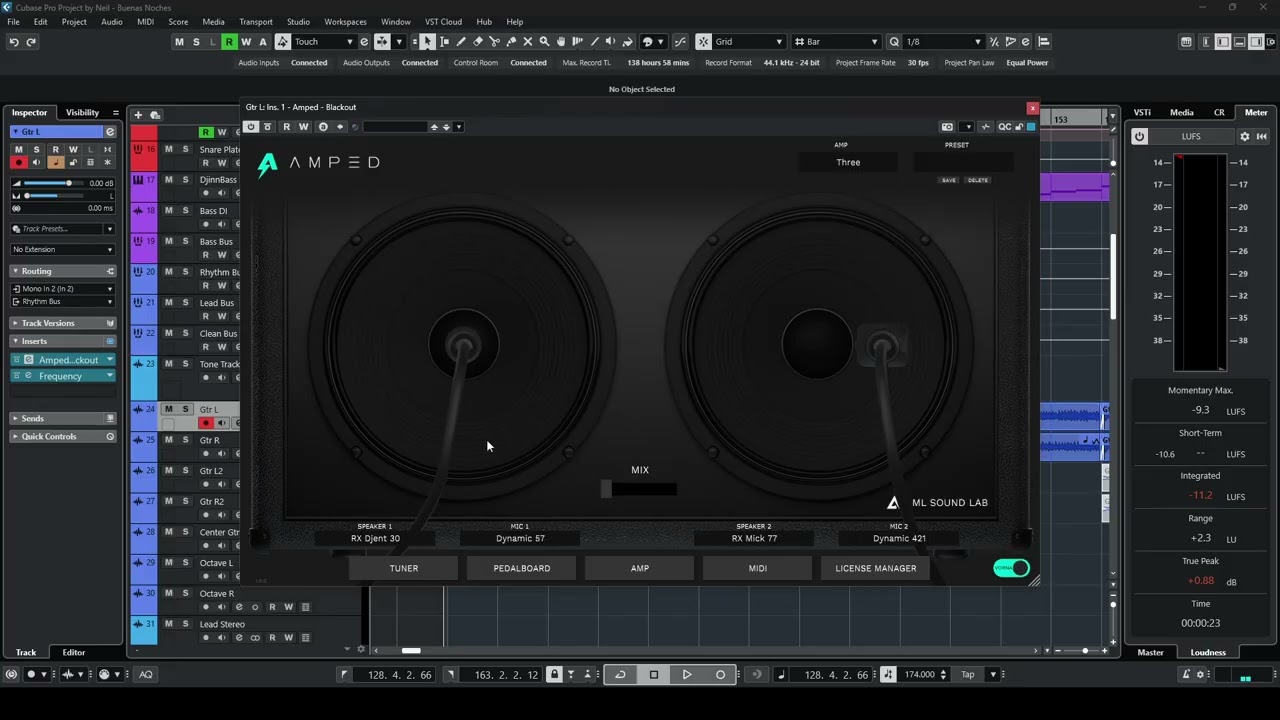Mute the Bass DI track
The height and width of the screenshot is (720, 1280).
168,211
